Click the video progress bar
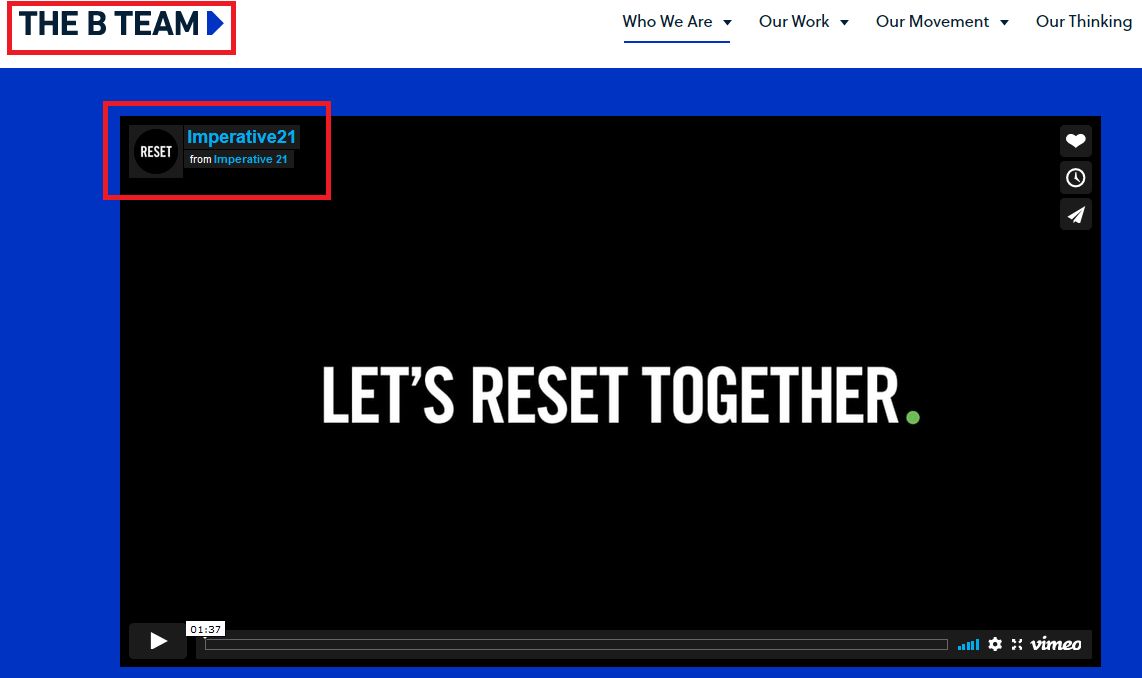Image resolution: width=1142 pixels, height=678 pixels. pyautogui.click(x=576, y=645)
